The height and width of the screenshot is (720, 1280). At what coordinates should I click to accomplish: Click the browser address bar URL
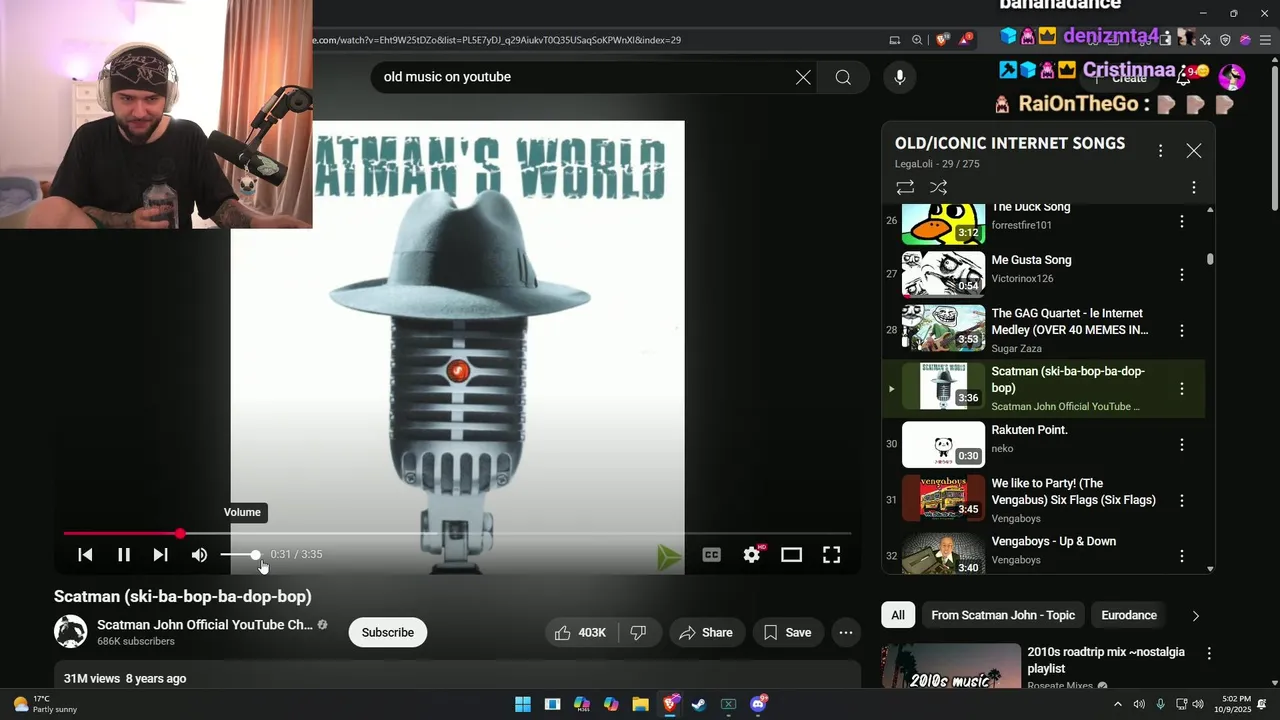tap(497, 40)
